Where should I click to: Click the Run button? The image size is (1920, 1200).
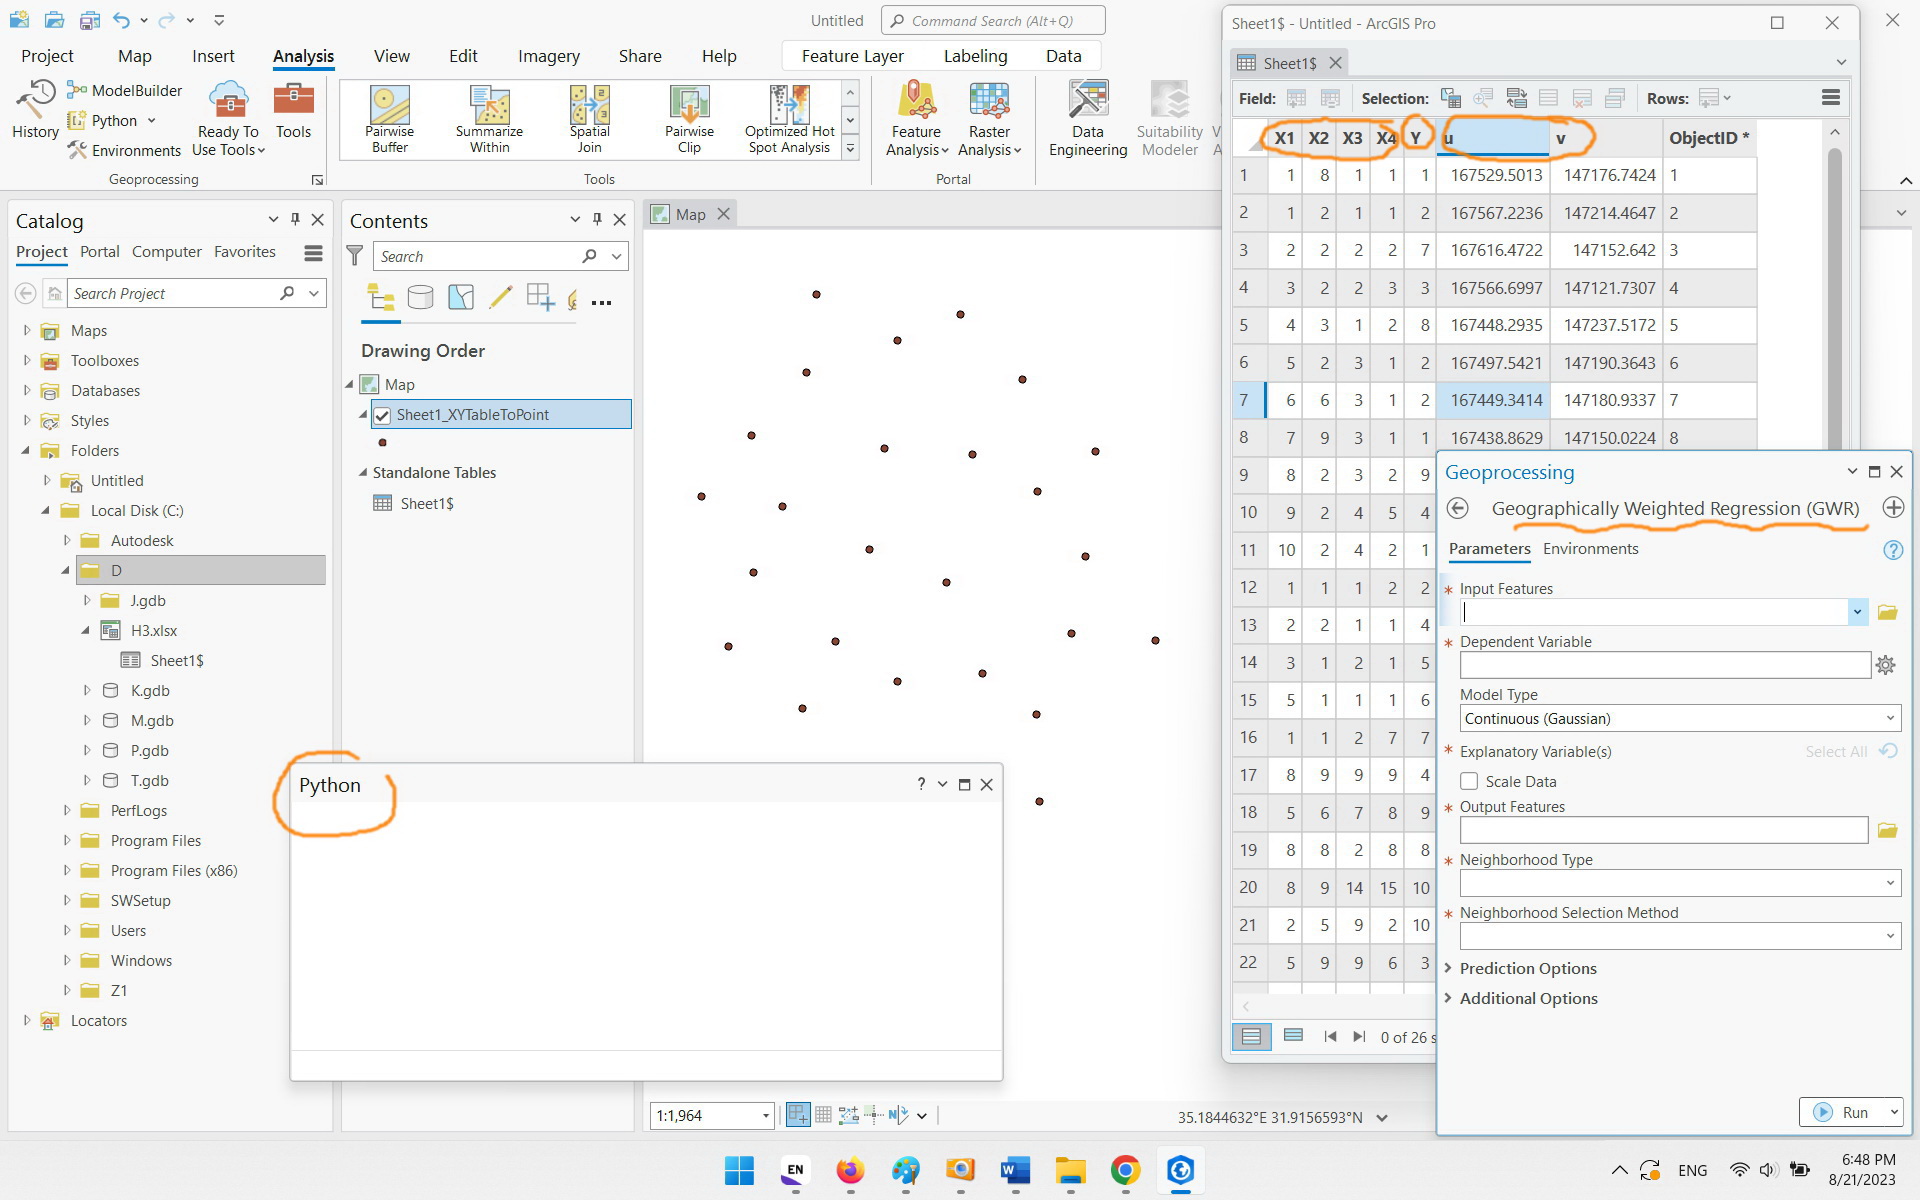point(1842,1112)
